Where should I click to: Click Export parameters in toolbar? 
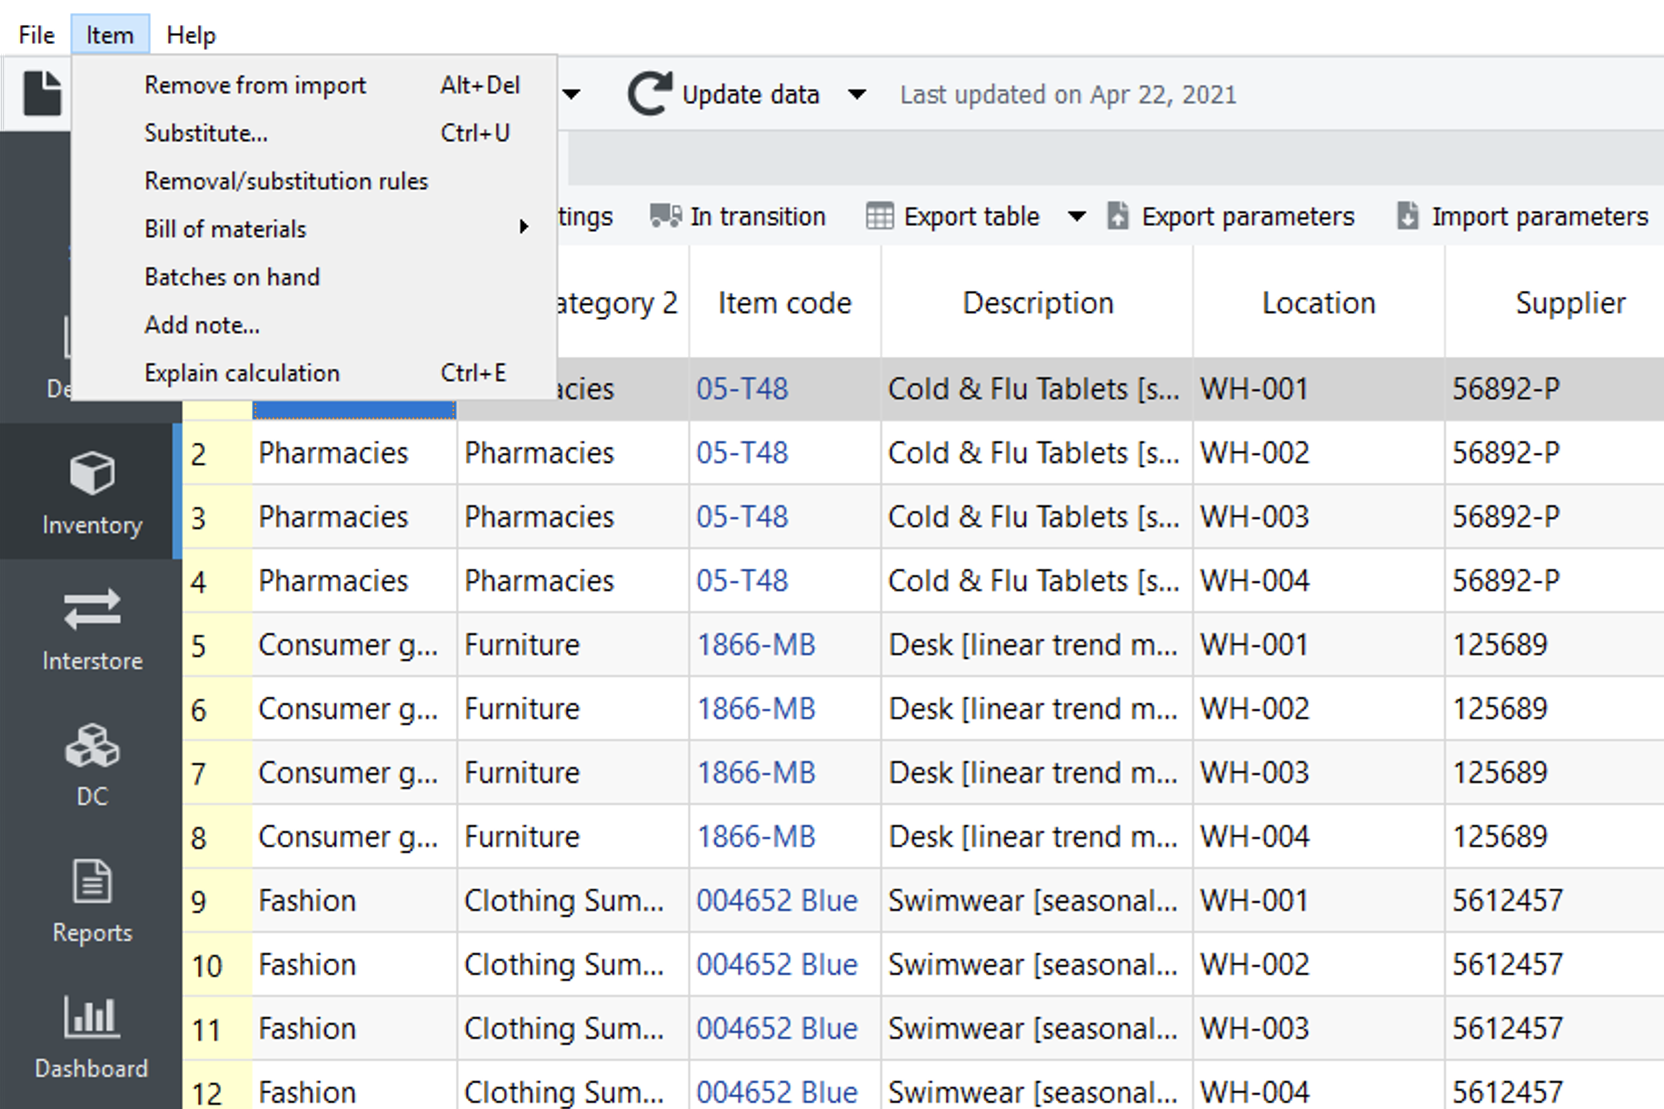pyautogui.click(x=1232, y=216)
